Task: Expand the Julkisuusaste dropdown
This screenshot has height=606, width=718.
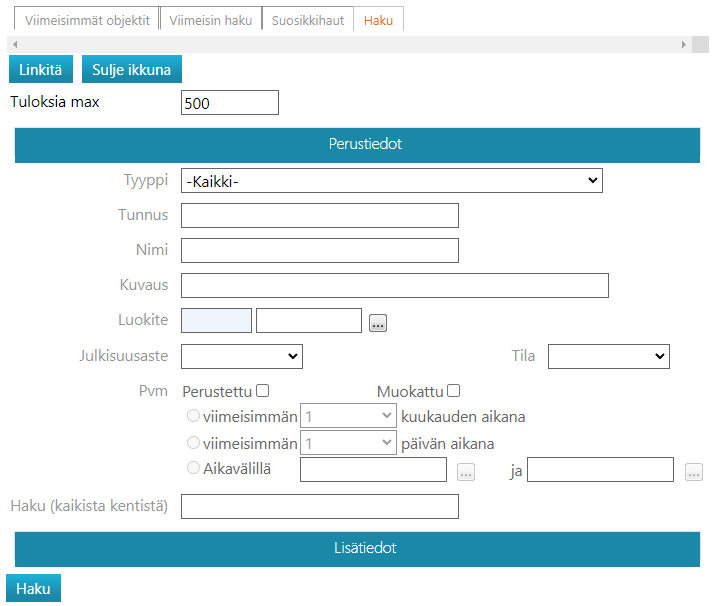Action: 241,356
